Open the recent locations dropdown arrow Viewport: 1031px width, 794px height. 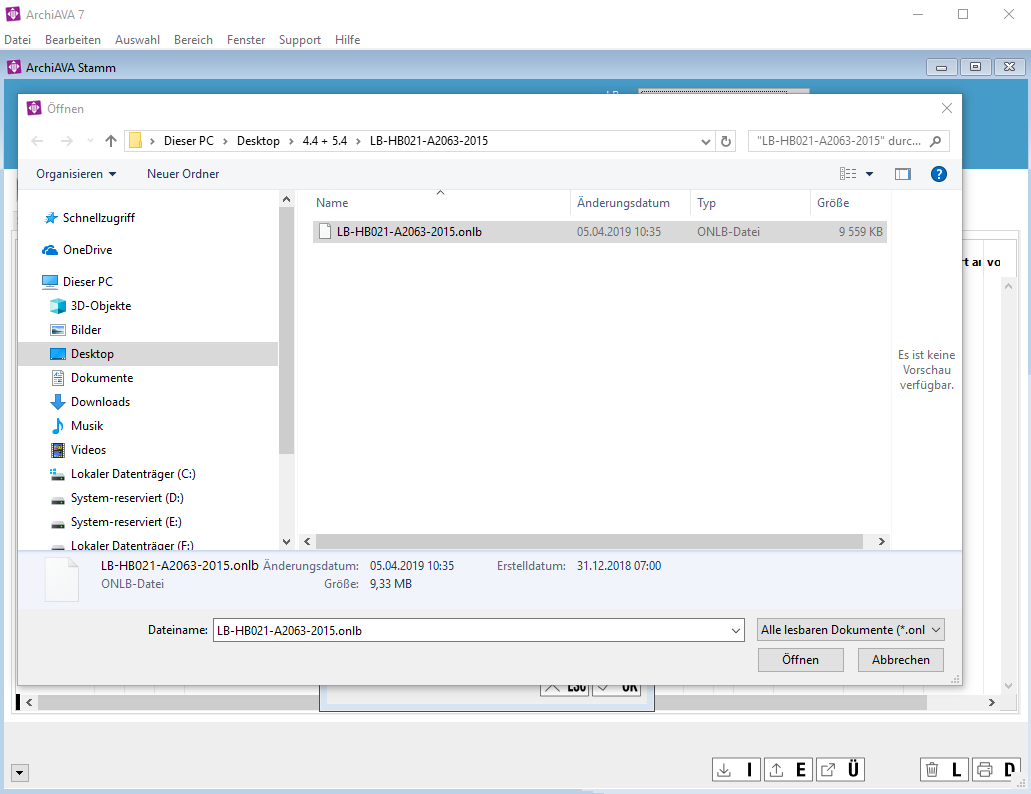coord(90,141)
